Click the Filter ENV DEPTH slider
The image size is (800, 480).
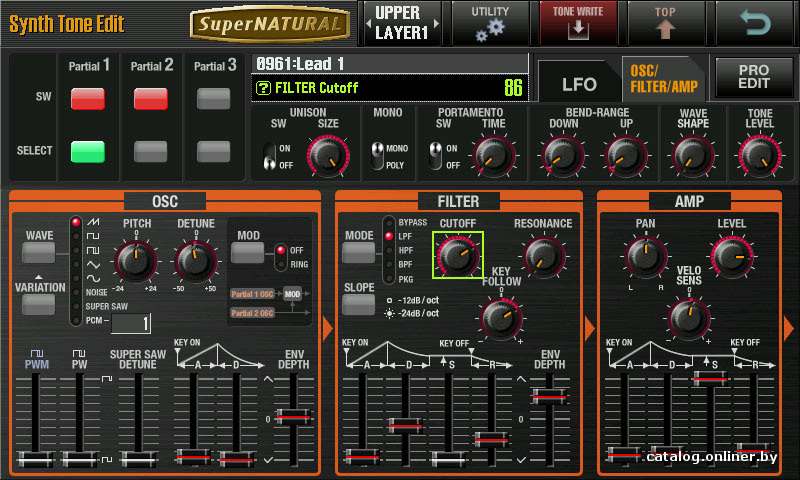click(548, 396)
